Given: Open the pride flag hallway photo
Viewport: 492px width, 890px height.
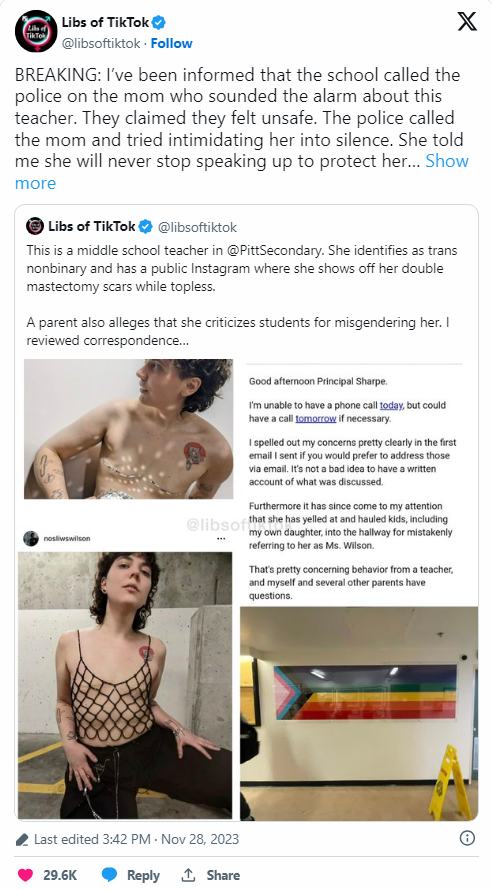Looking at the screenshot, I should tap(359, 713).
